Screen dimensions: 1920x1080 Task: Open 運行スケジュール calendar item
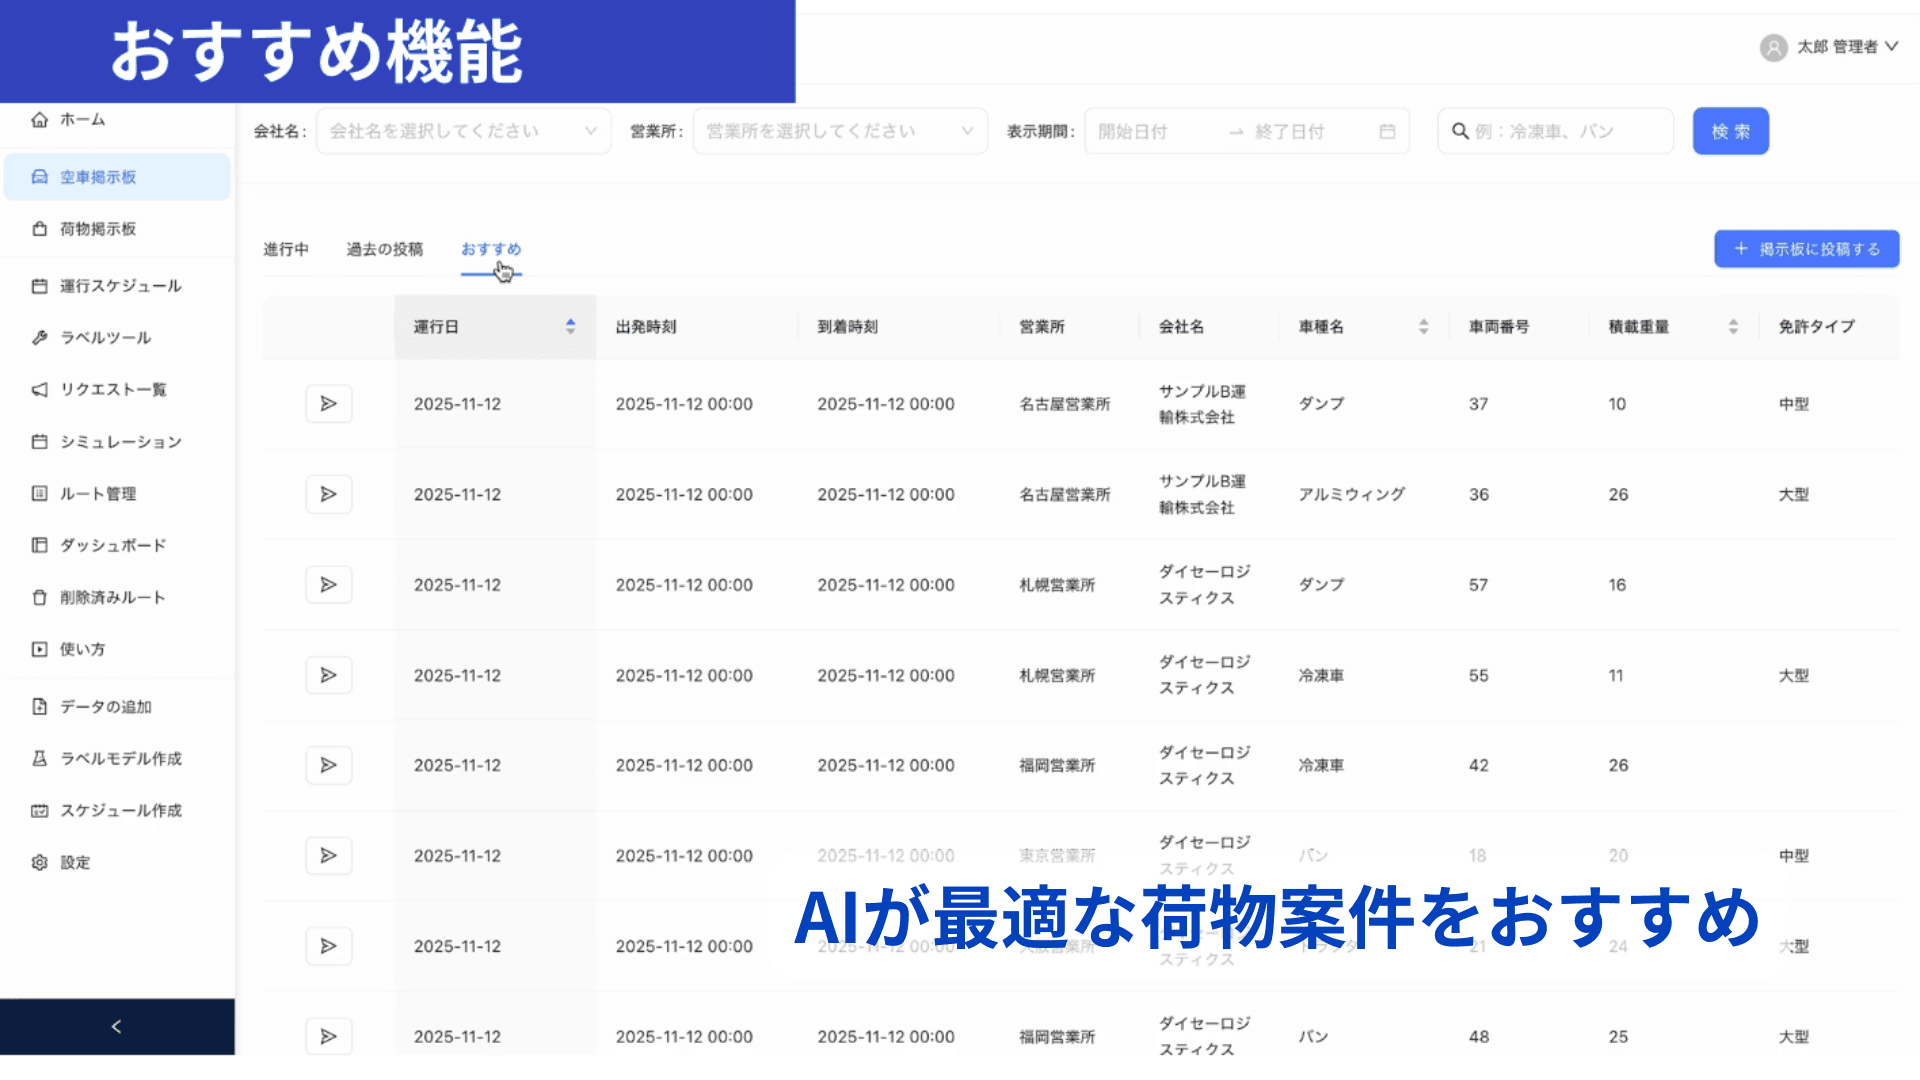click(x=119, y=286)
